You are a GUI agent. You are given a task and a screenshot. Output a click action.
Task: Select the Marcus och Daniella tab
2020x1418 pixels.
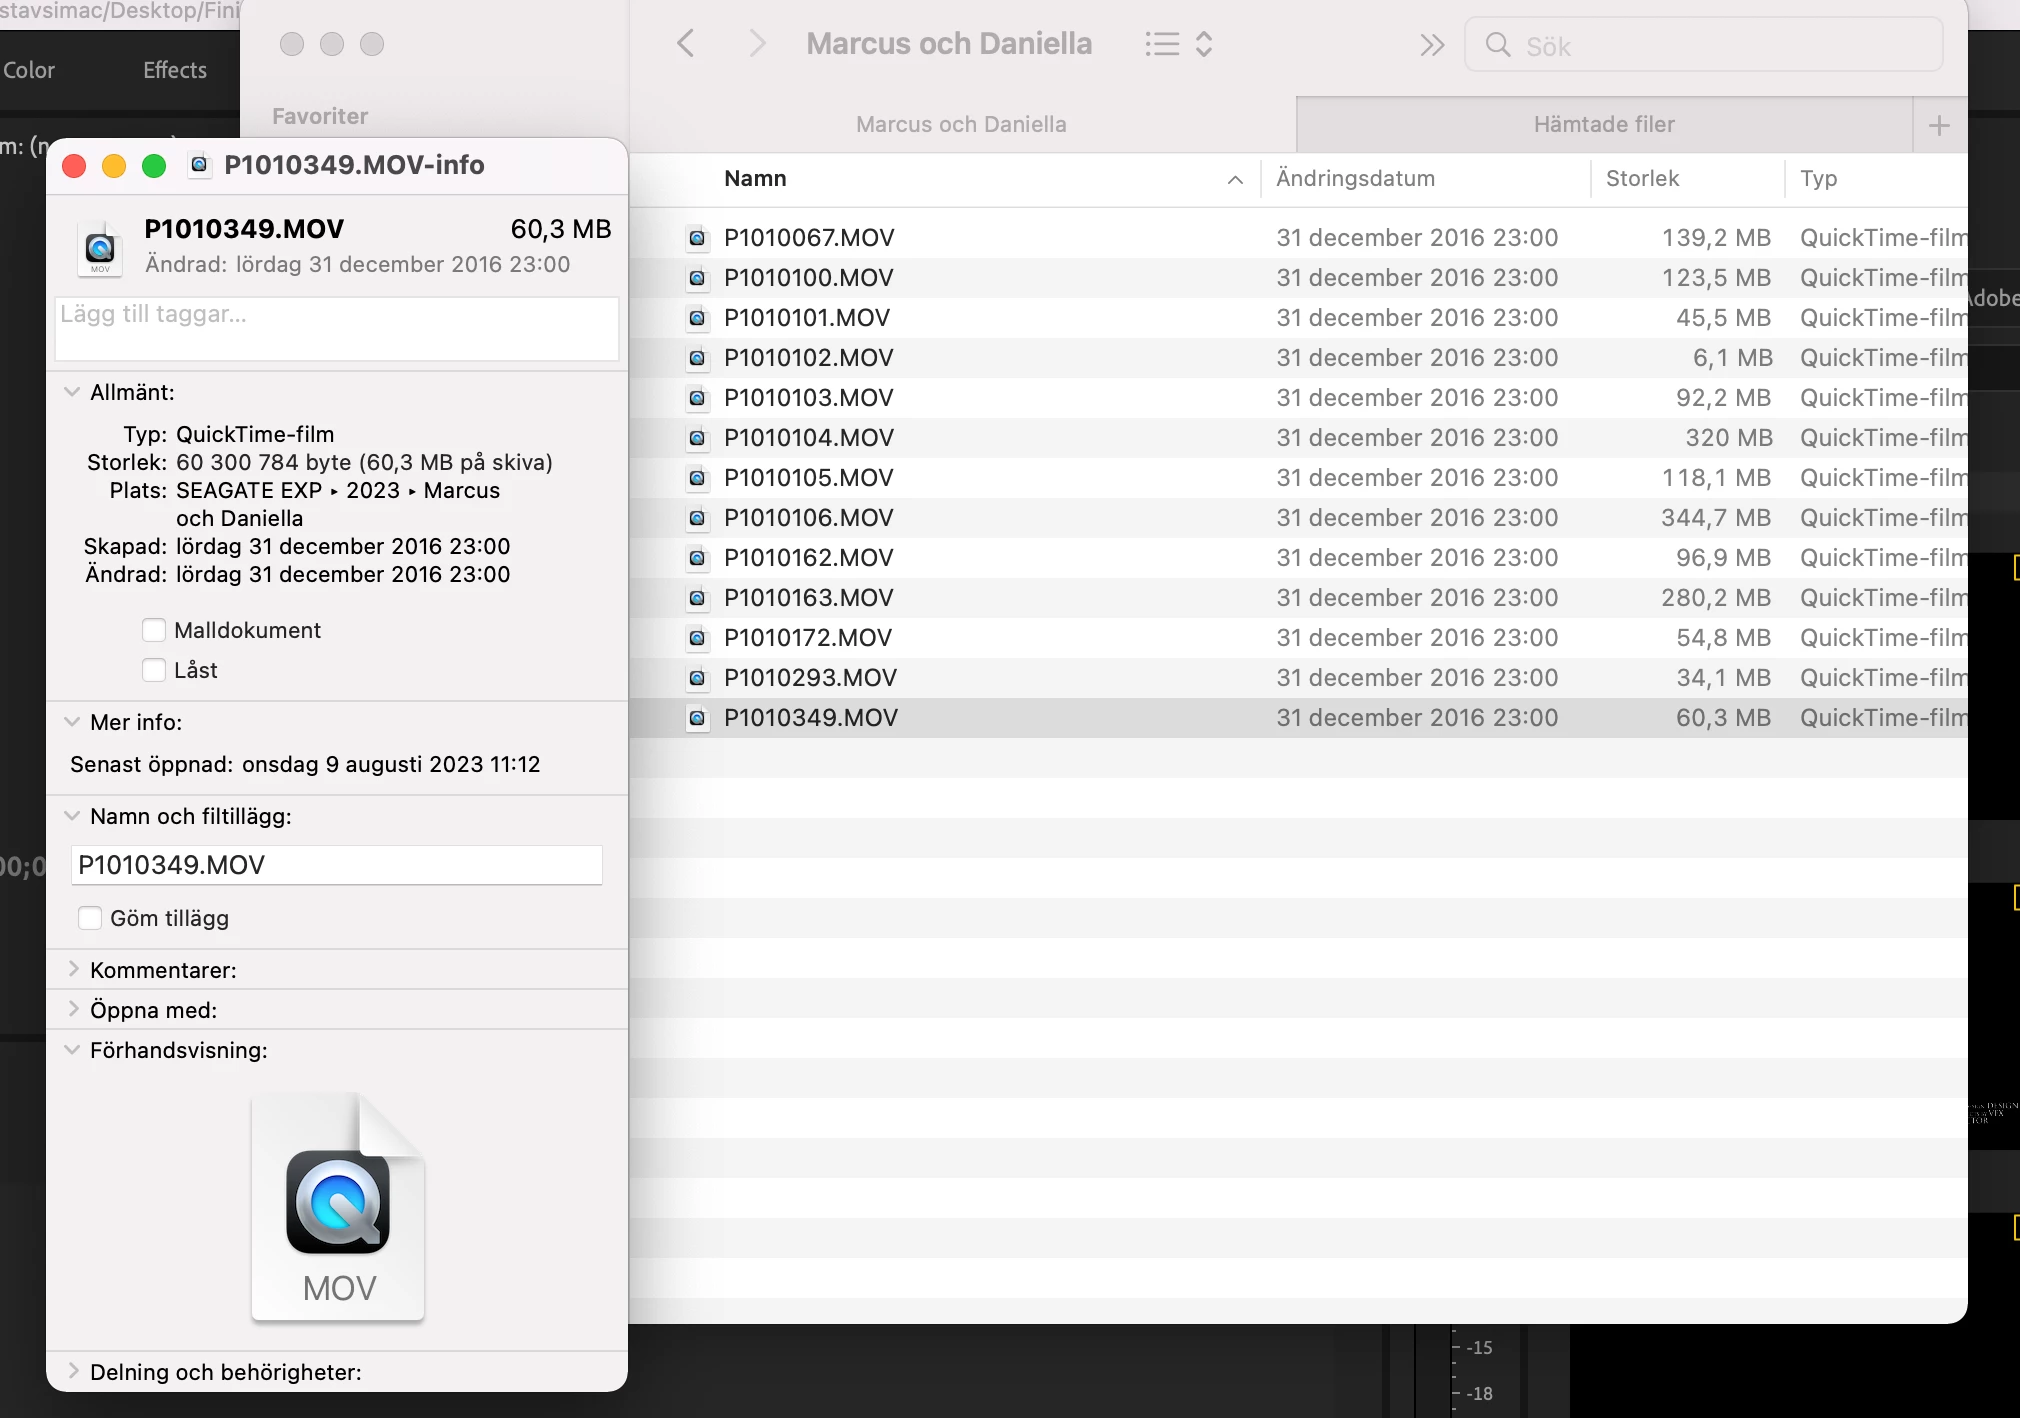point(960,125)
